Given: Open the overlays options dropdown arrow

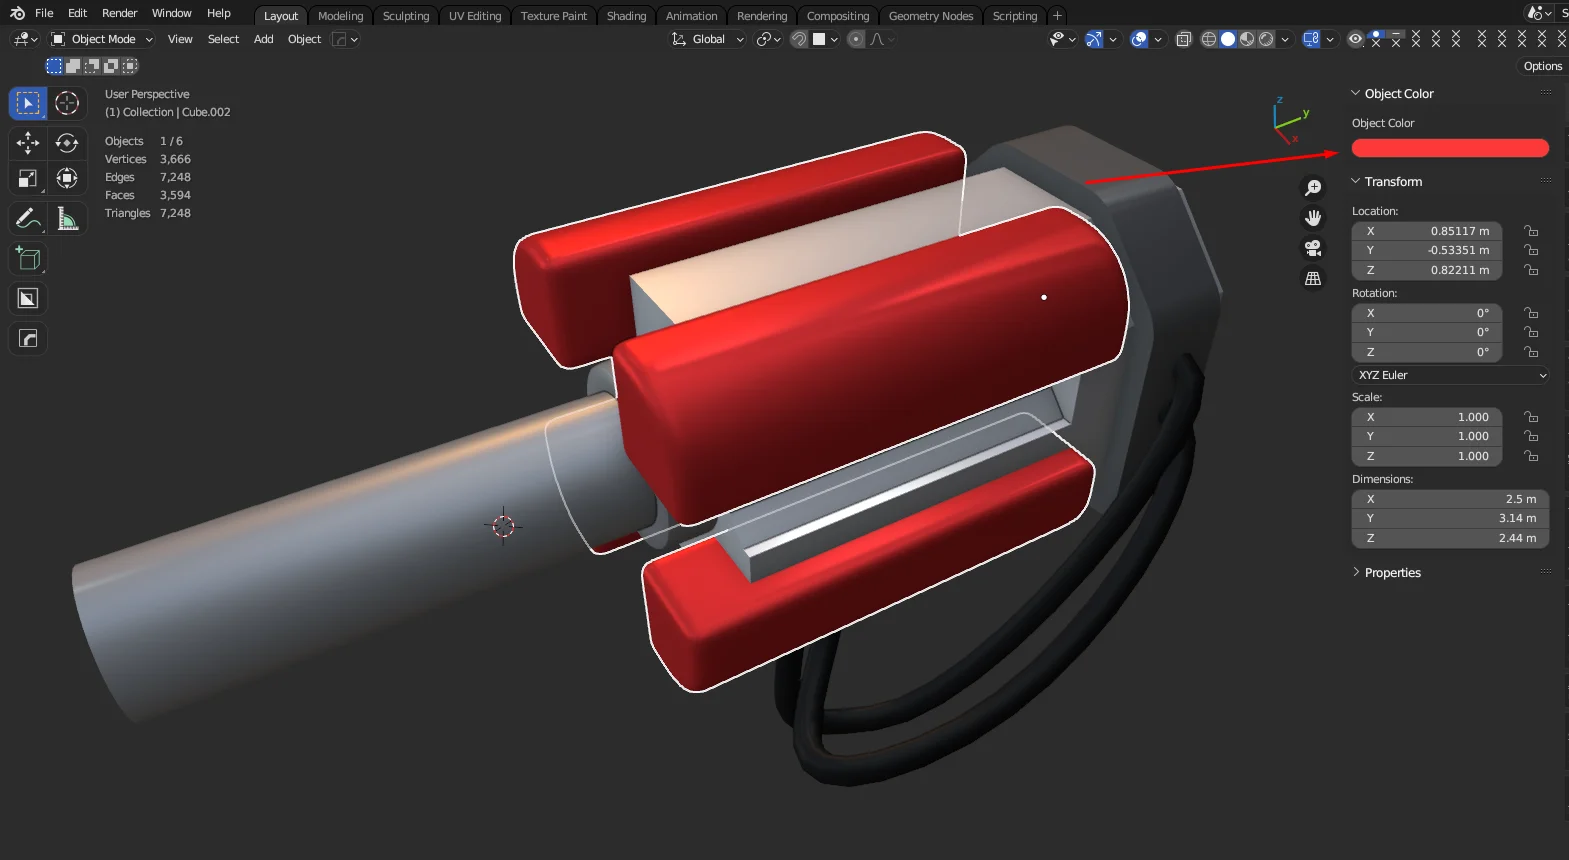Looking at the screenshot, I should click(1158, 39).
